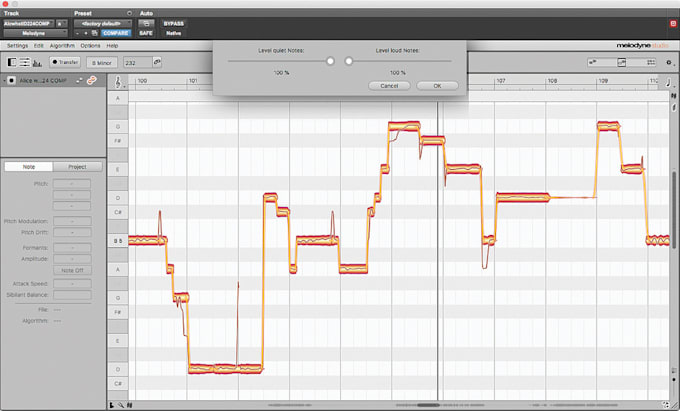Open the insert position 'a' dropdown
Screen dimensions: 680x411
[x=62, y=23]
